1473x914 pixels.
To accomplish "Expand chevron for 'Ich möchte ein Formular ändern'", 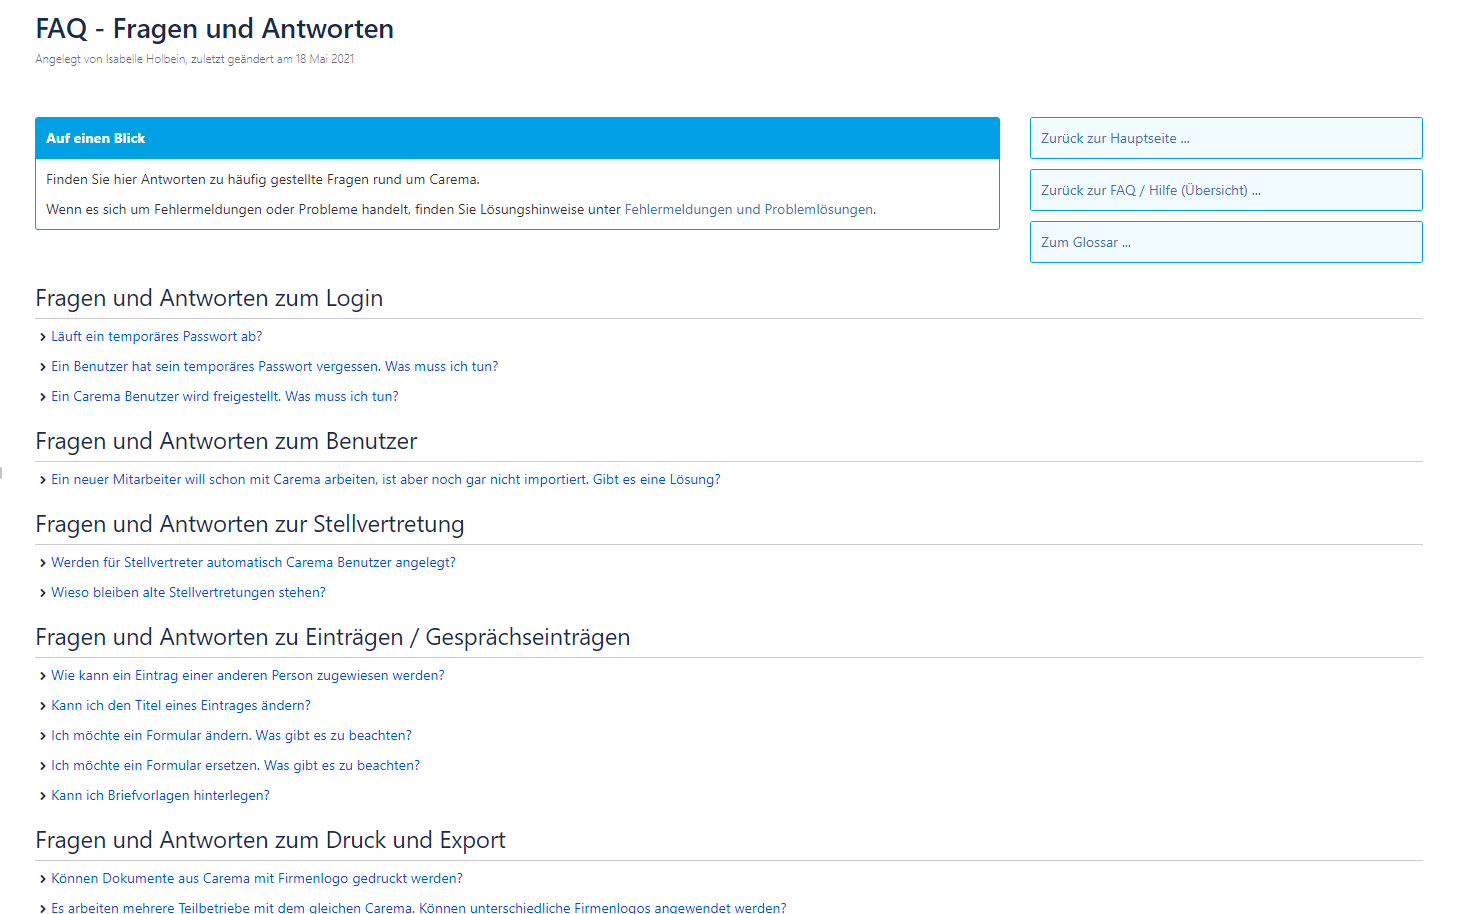I will pos(43,737).
